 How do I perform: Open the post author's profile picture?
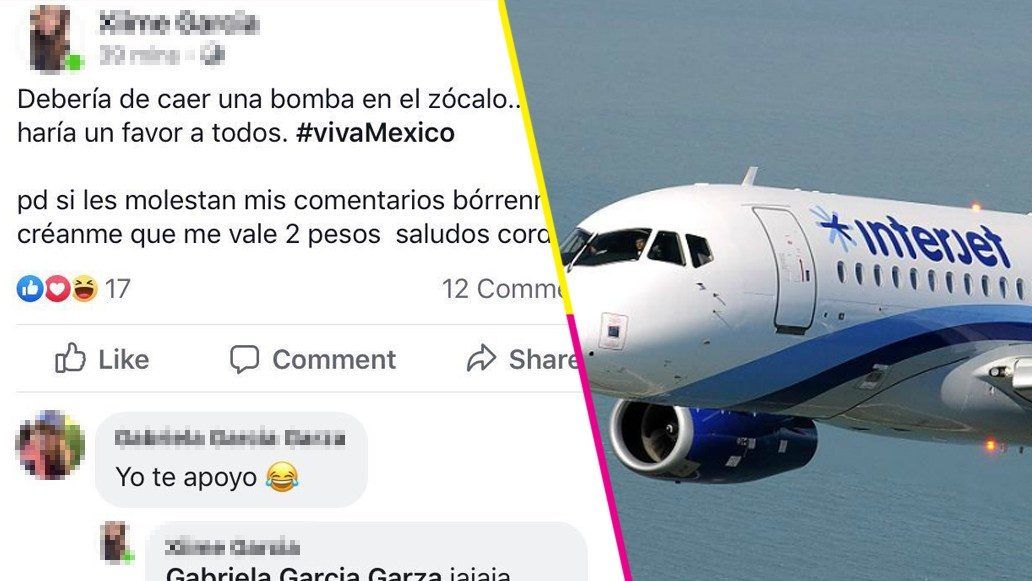(x=51, y=38)
